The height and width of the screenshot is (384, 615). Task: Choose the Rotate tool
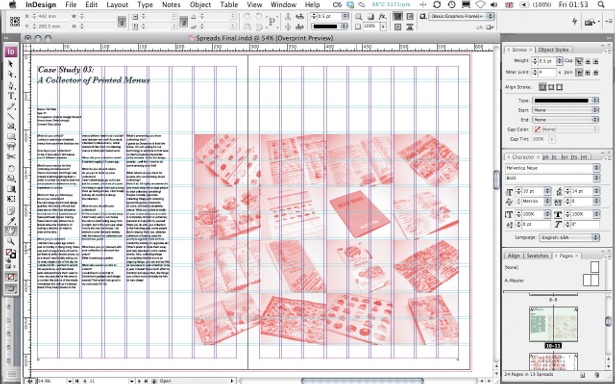[11, 169]
